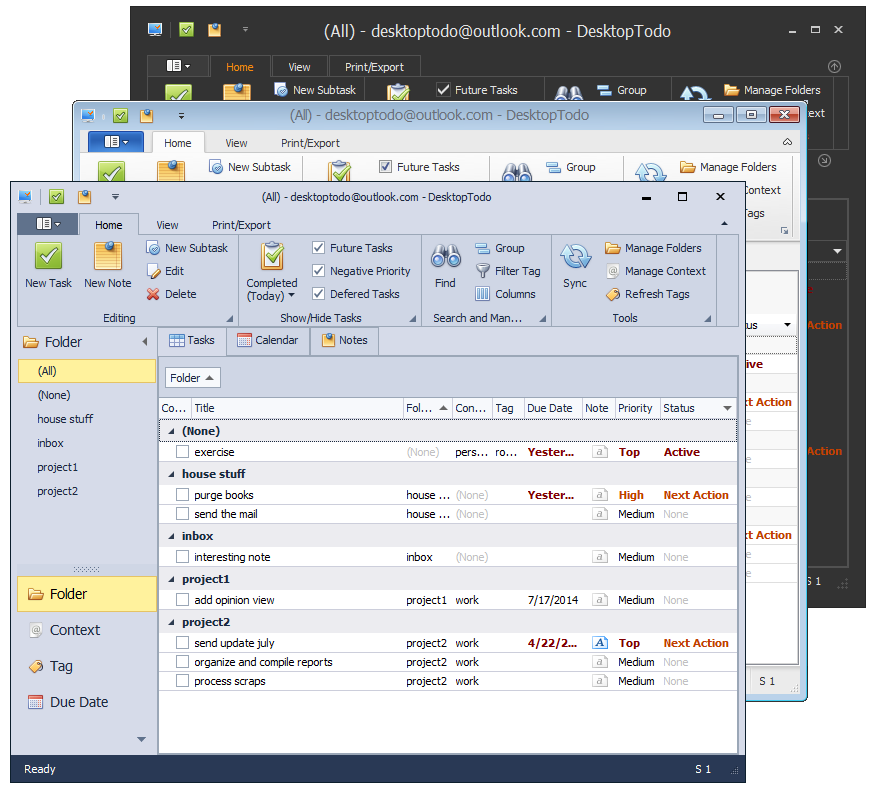Click Refresh Tags

coord(647,294)
